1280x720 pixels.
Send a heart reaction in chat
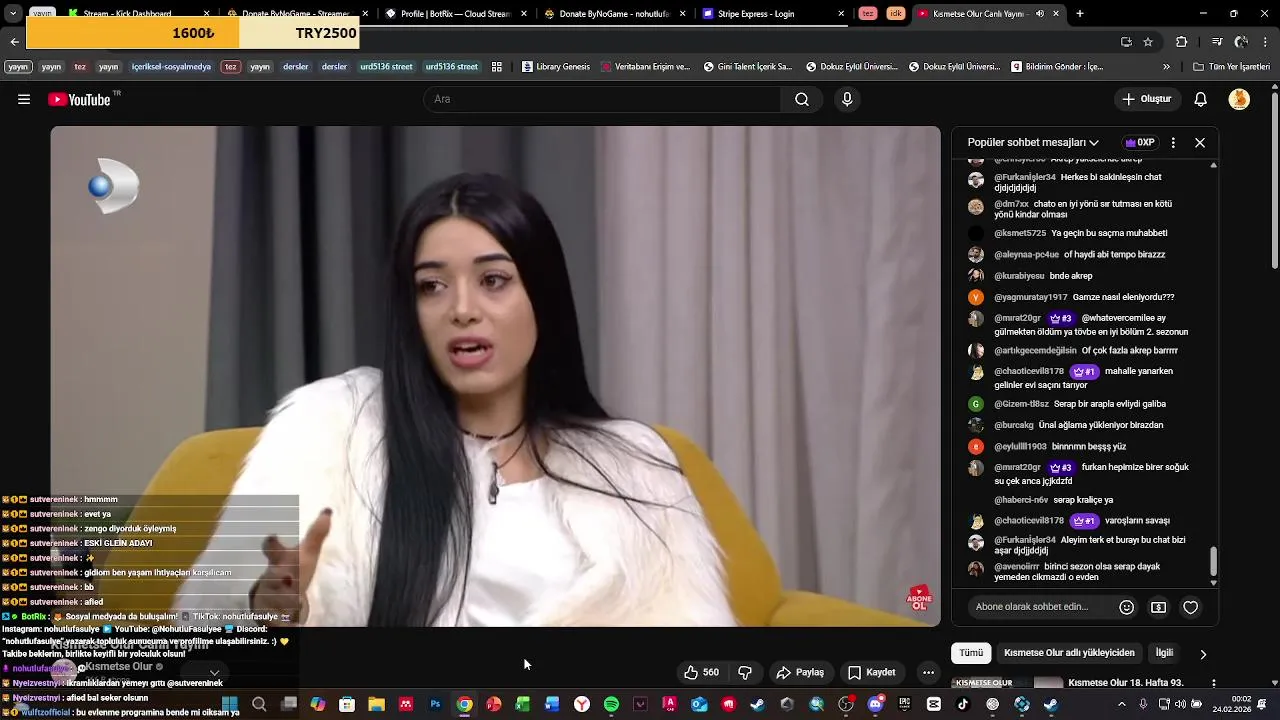(1190, 607)
